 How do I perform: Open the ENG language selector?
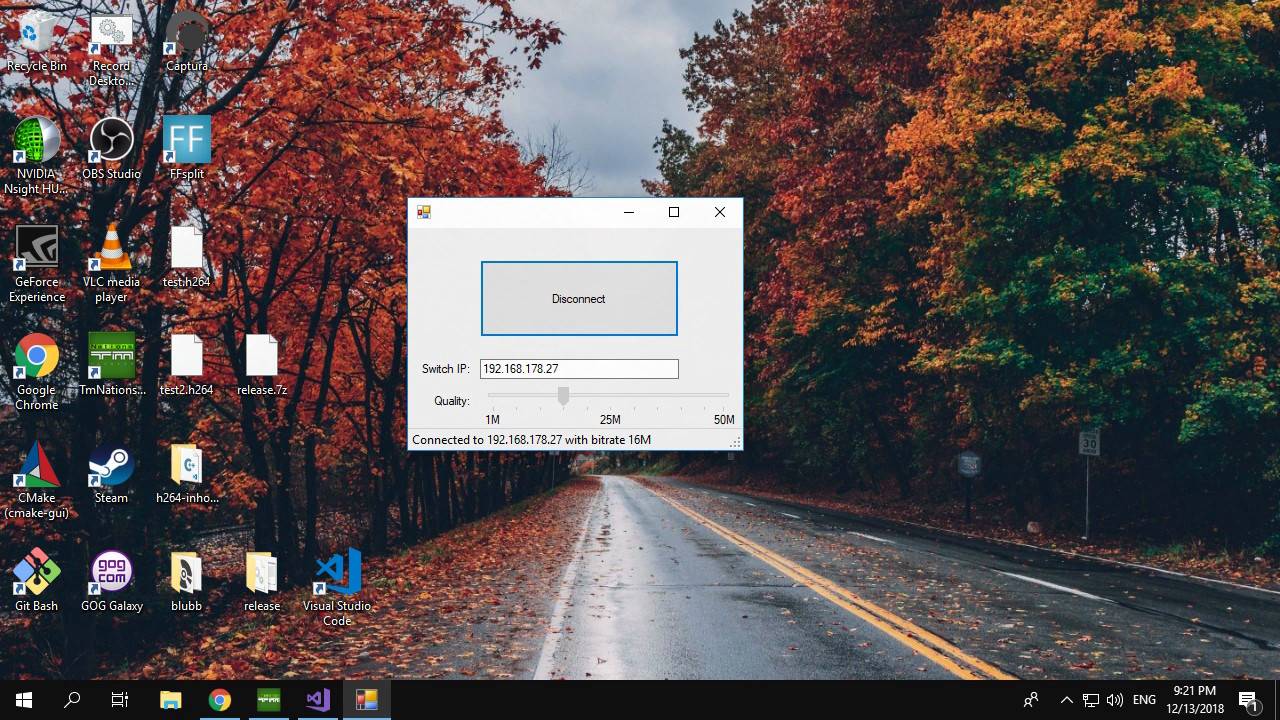point(1144,700)
